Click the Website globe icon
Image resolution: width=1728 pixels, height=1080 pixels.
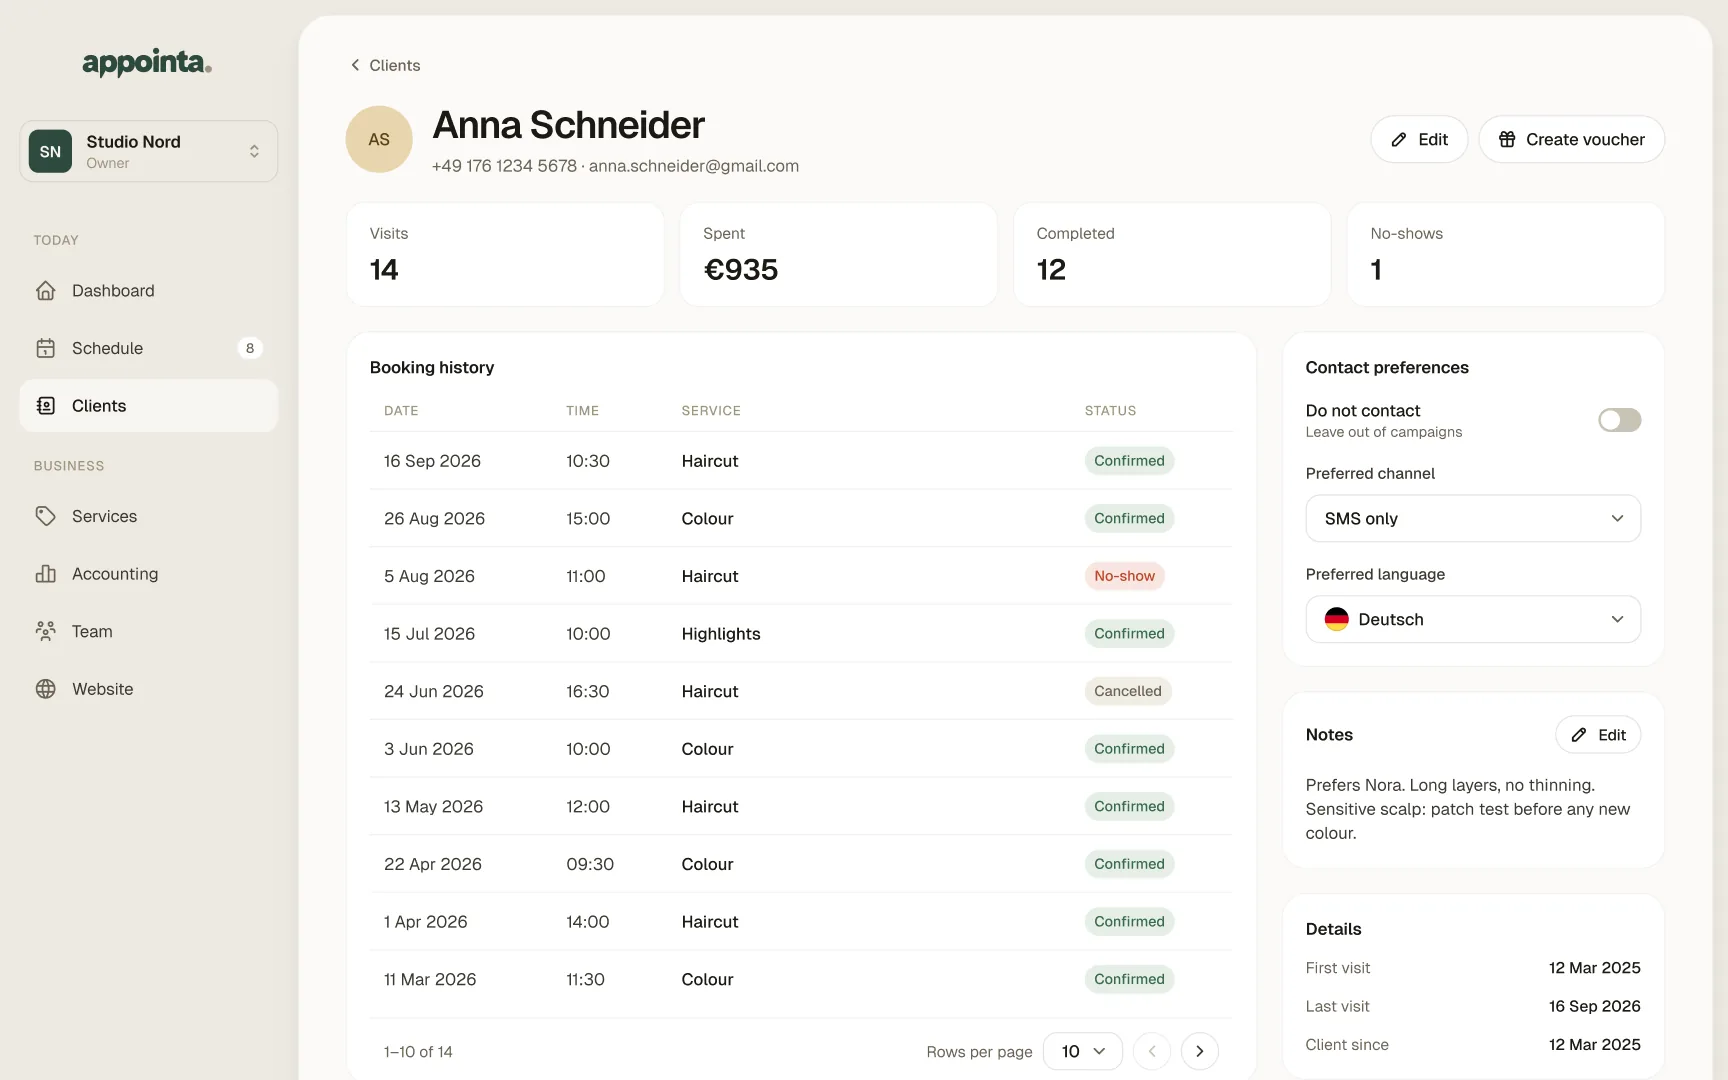click(46, 689)
